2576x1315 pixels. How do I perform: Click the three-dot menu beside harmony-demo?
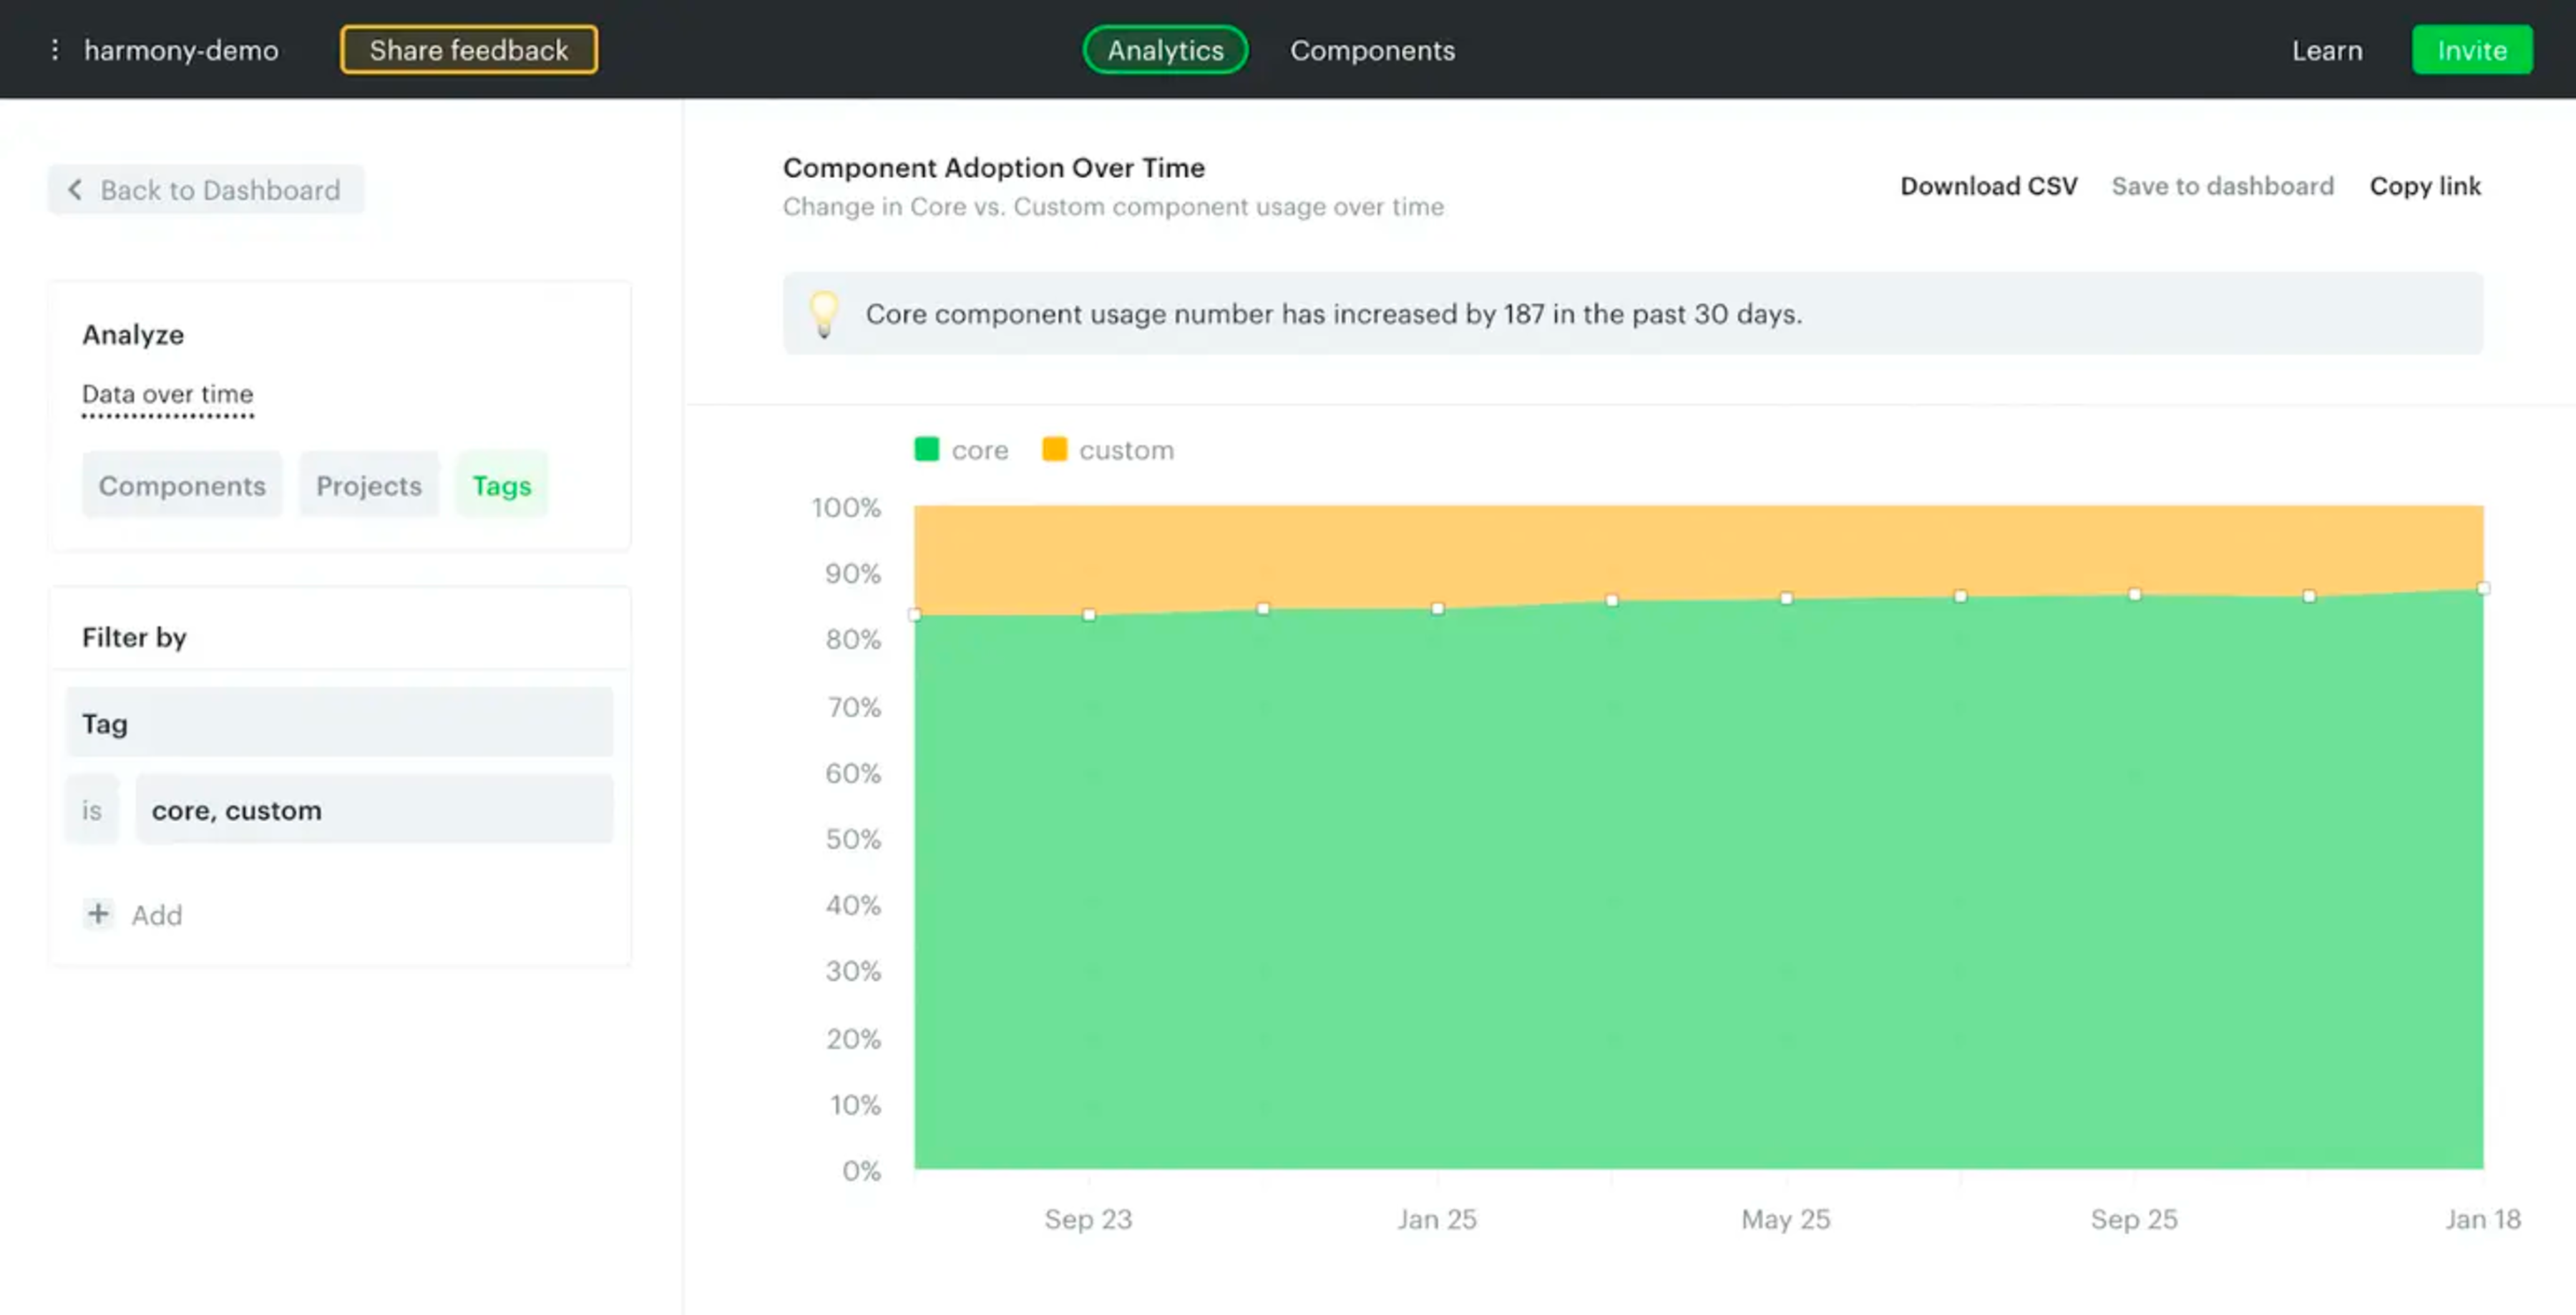pos(55,50)
